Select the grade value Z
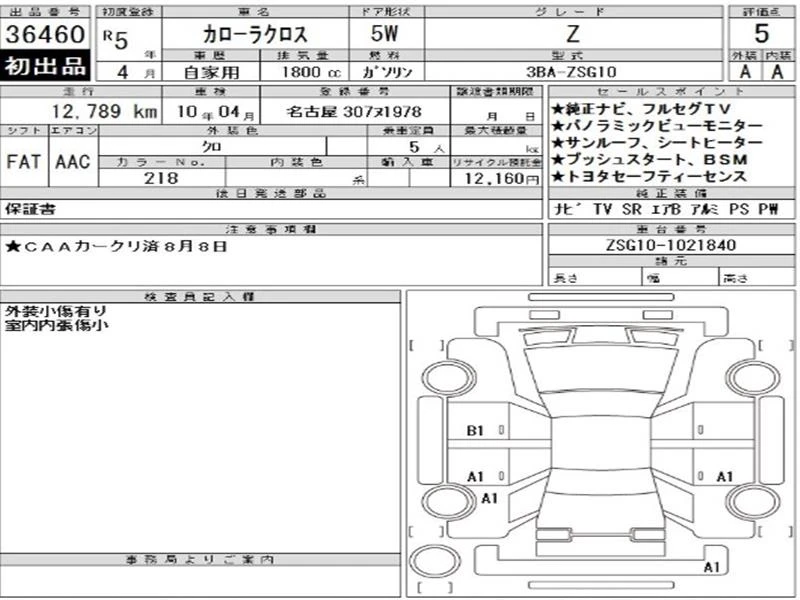The height and width of the screenshot is (600, 800). [x=573, y=34]
